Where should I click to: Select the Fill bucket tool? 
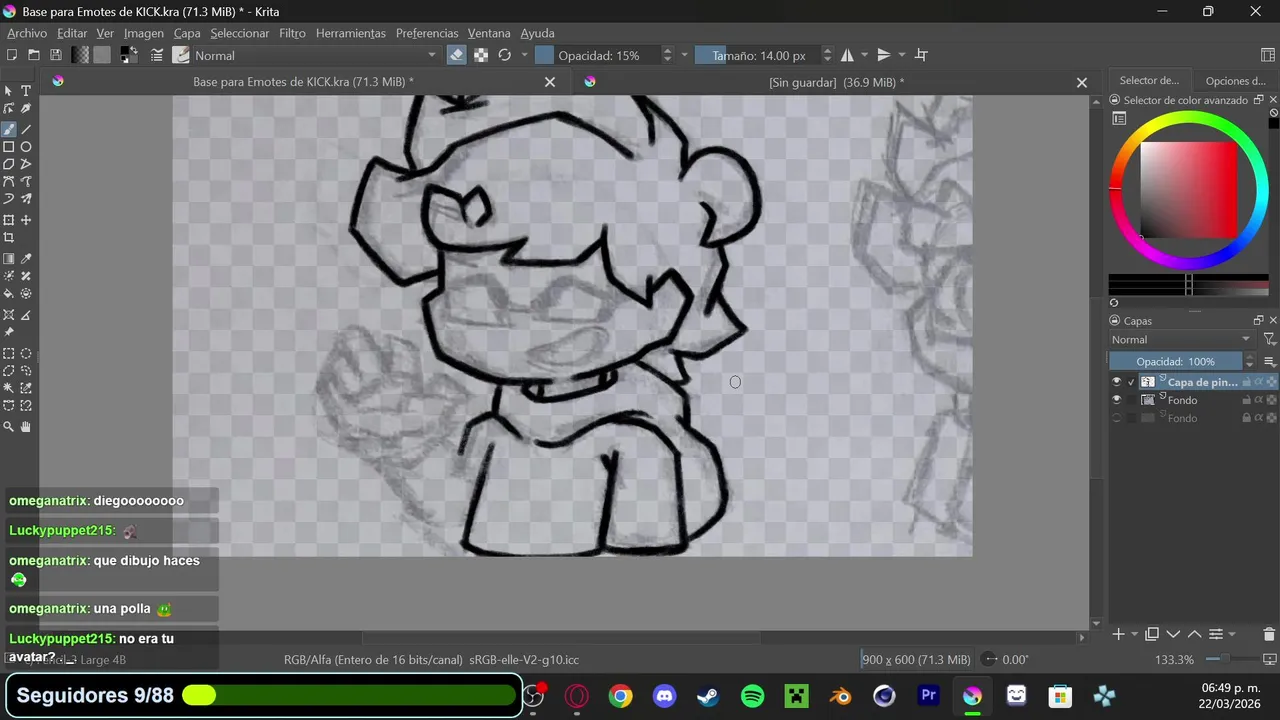pos(9,294)
